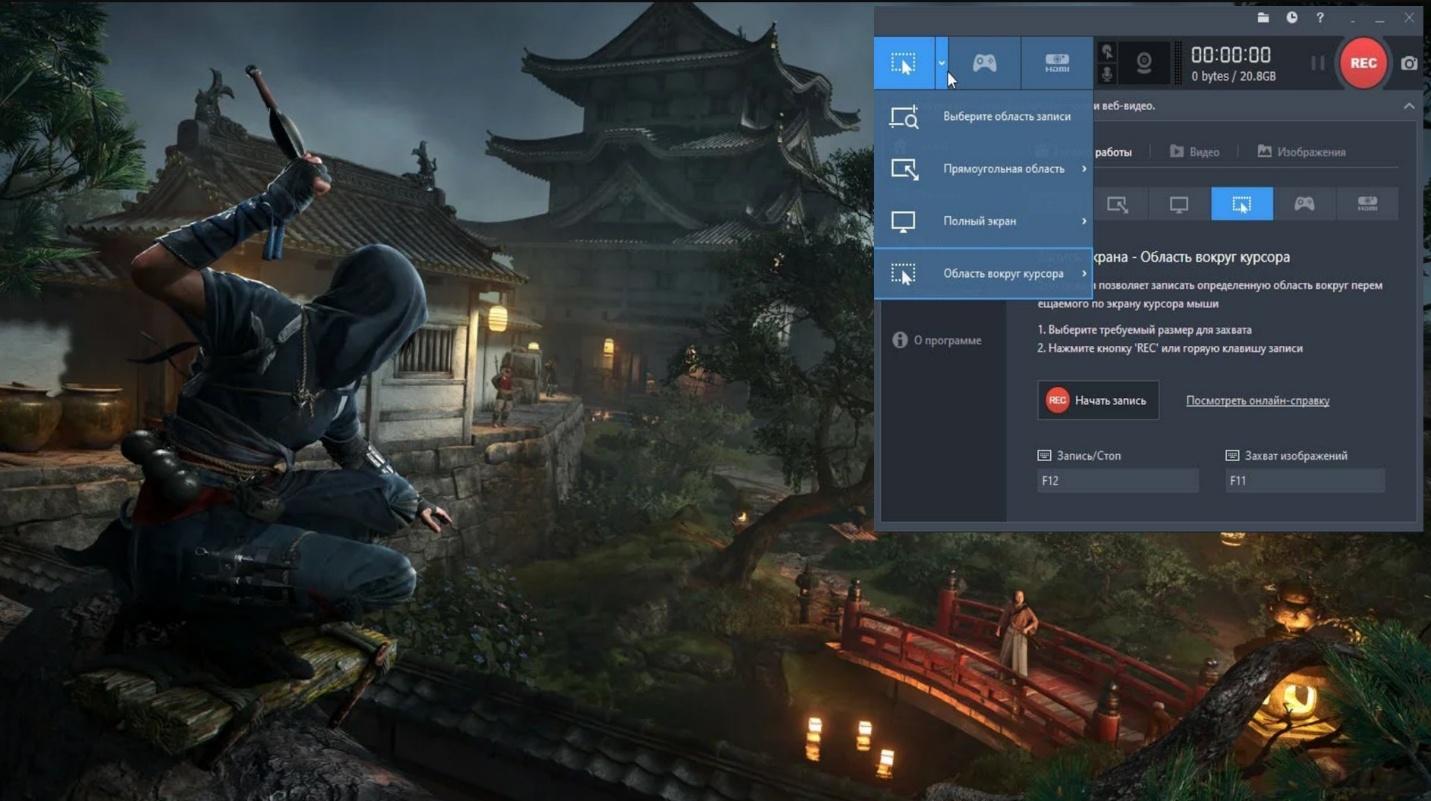The image size is (1431, 801).
Task: Start recording with the round red REC button
Action: [x=1364, y=62]
